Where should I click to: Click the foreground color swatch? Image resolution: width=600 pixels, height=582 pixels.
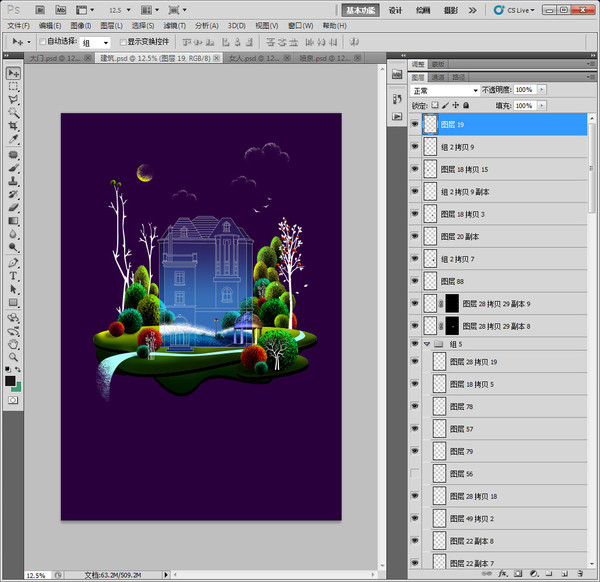(x=10, y=380)
